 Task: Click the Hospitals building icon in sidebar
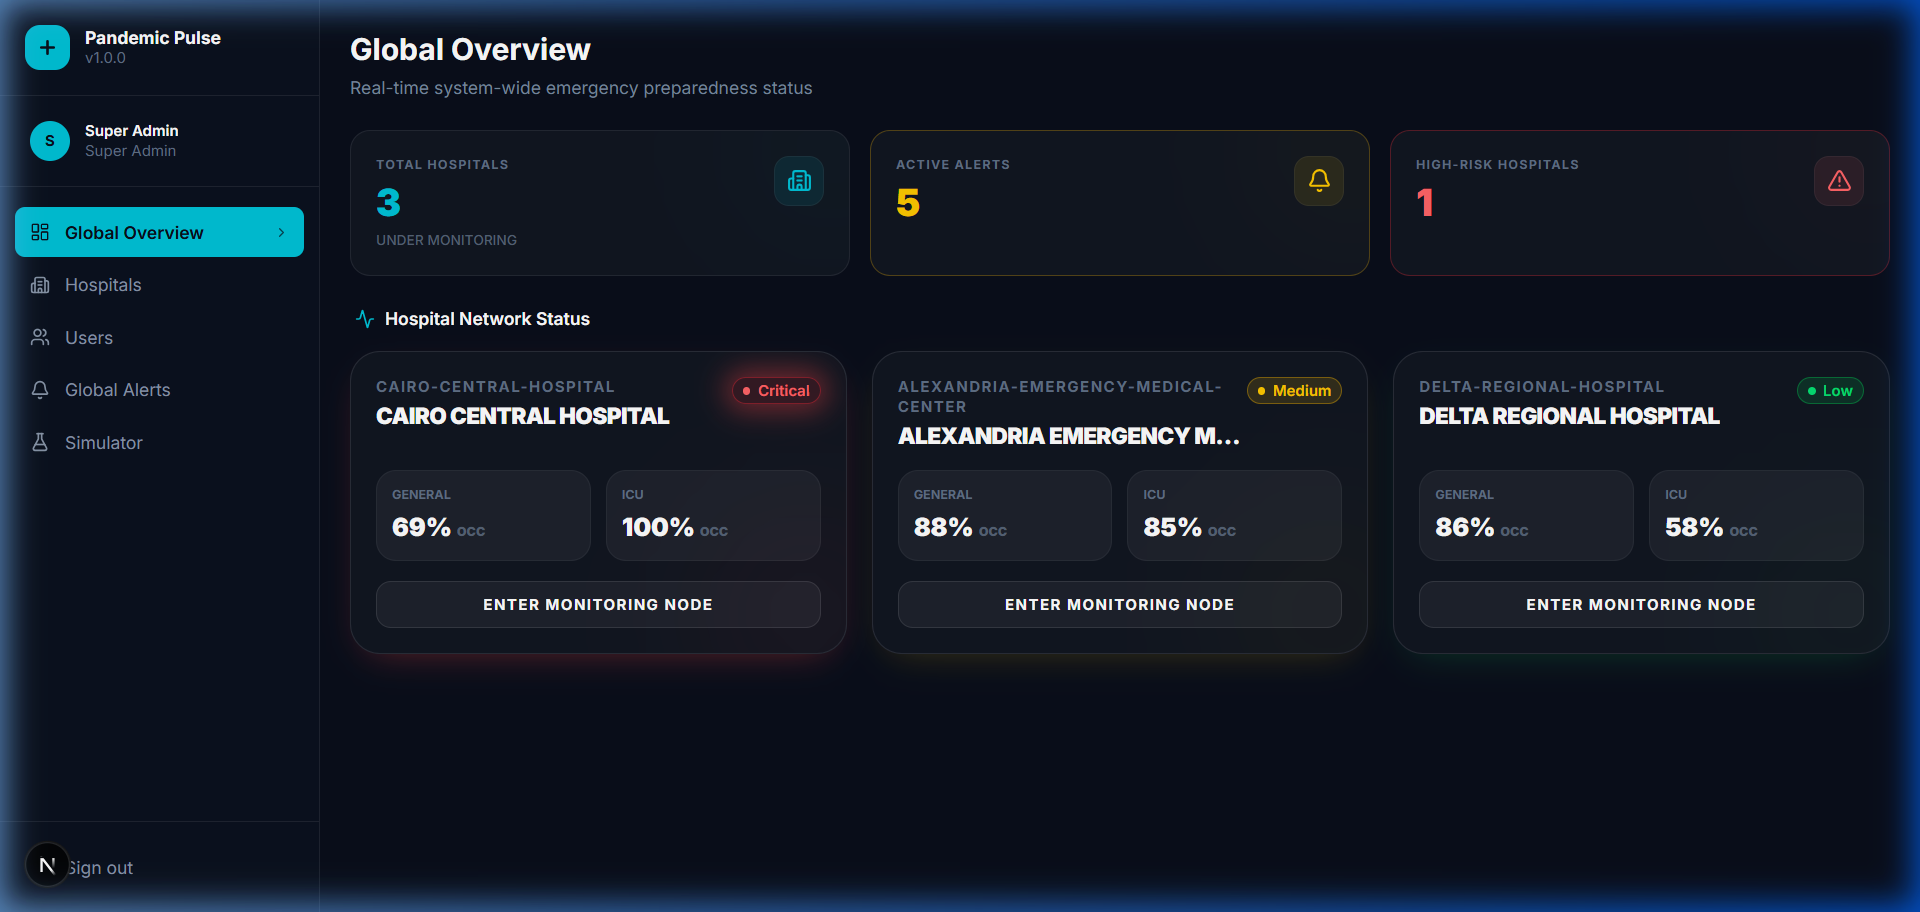click(x=40, y=285)
